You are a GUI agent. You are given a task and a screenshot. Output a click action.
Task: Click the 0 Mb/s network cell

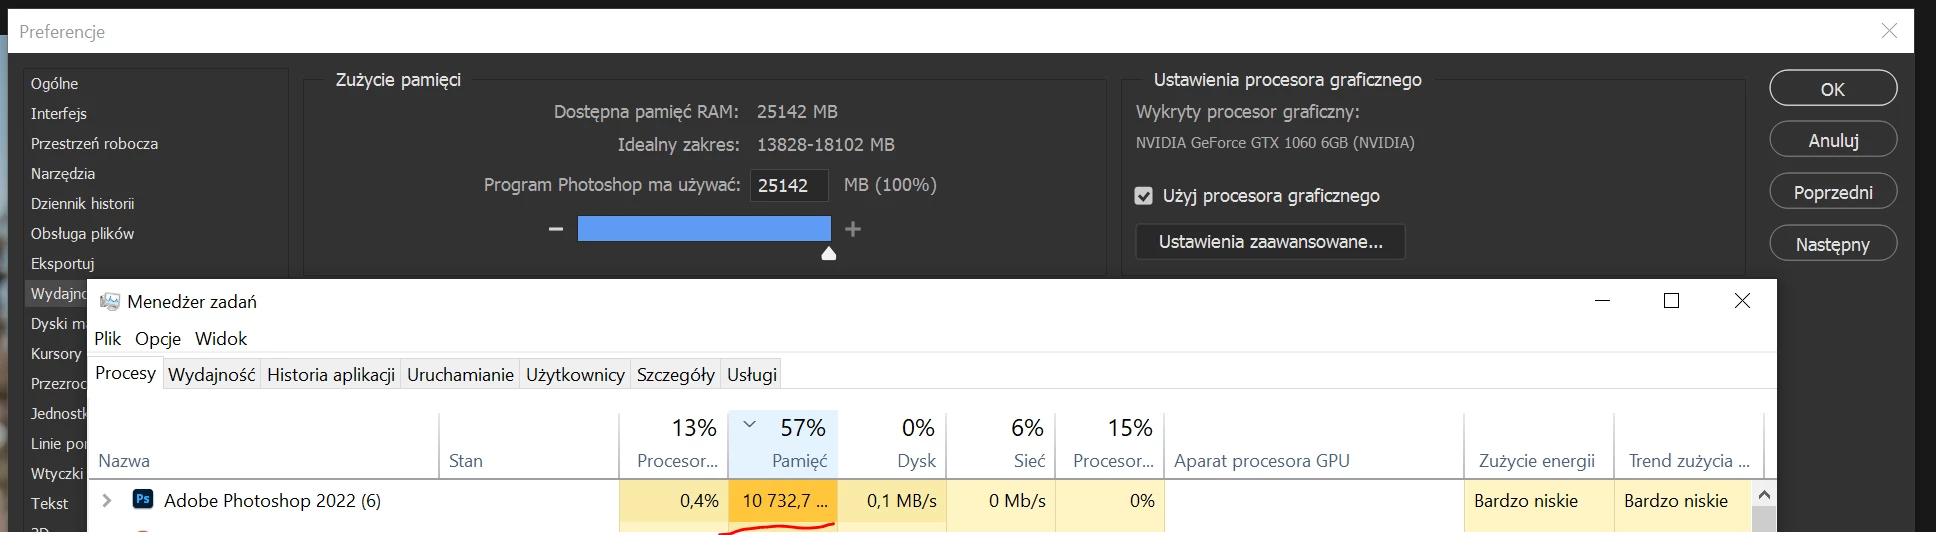coord(1001,501)
